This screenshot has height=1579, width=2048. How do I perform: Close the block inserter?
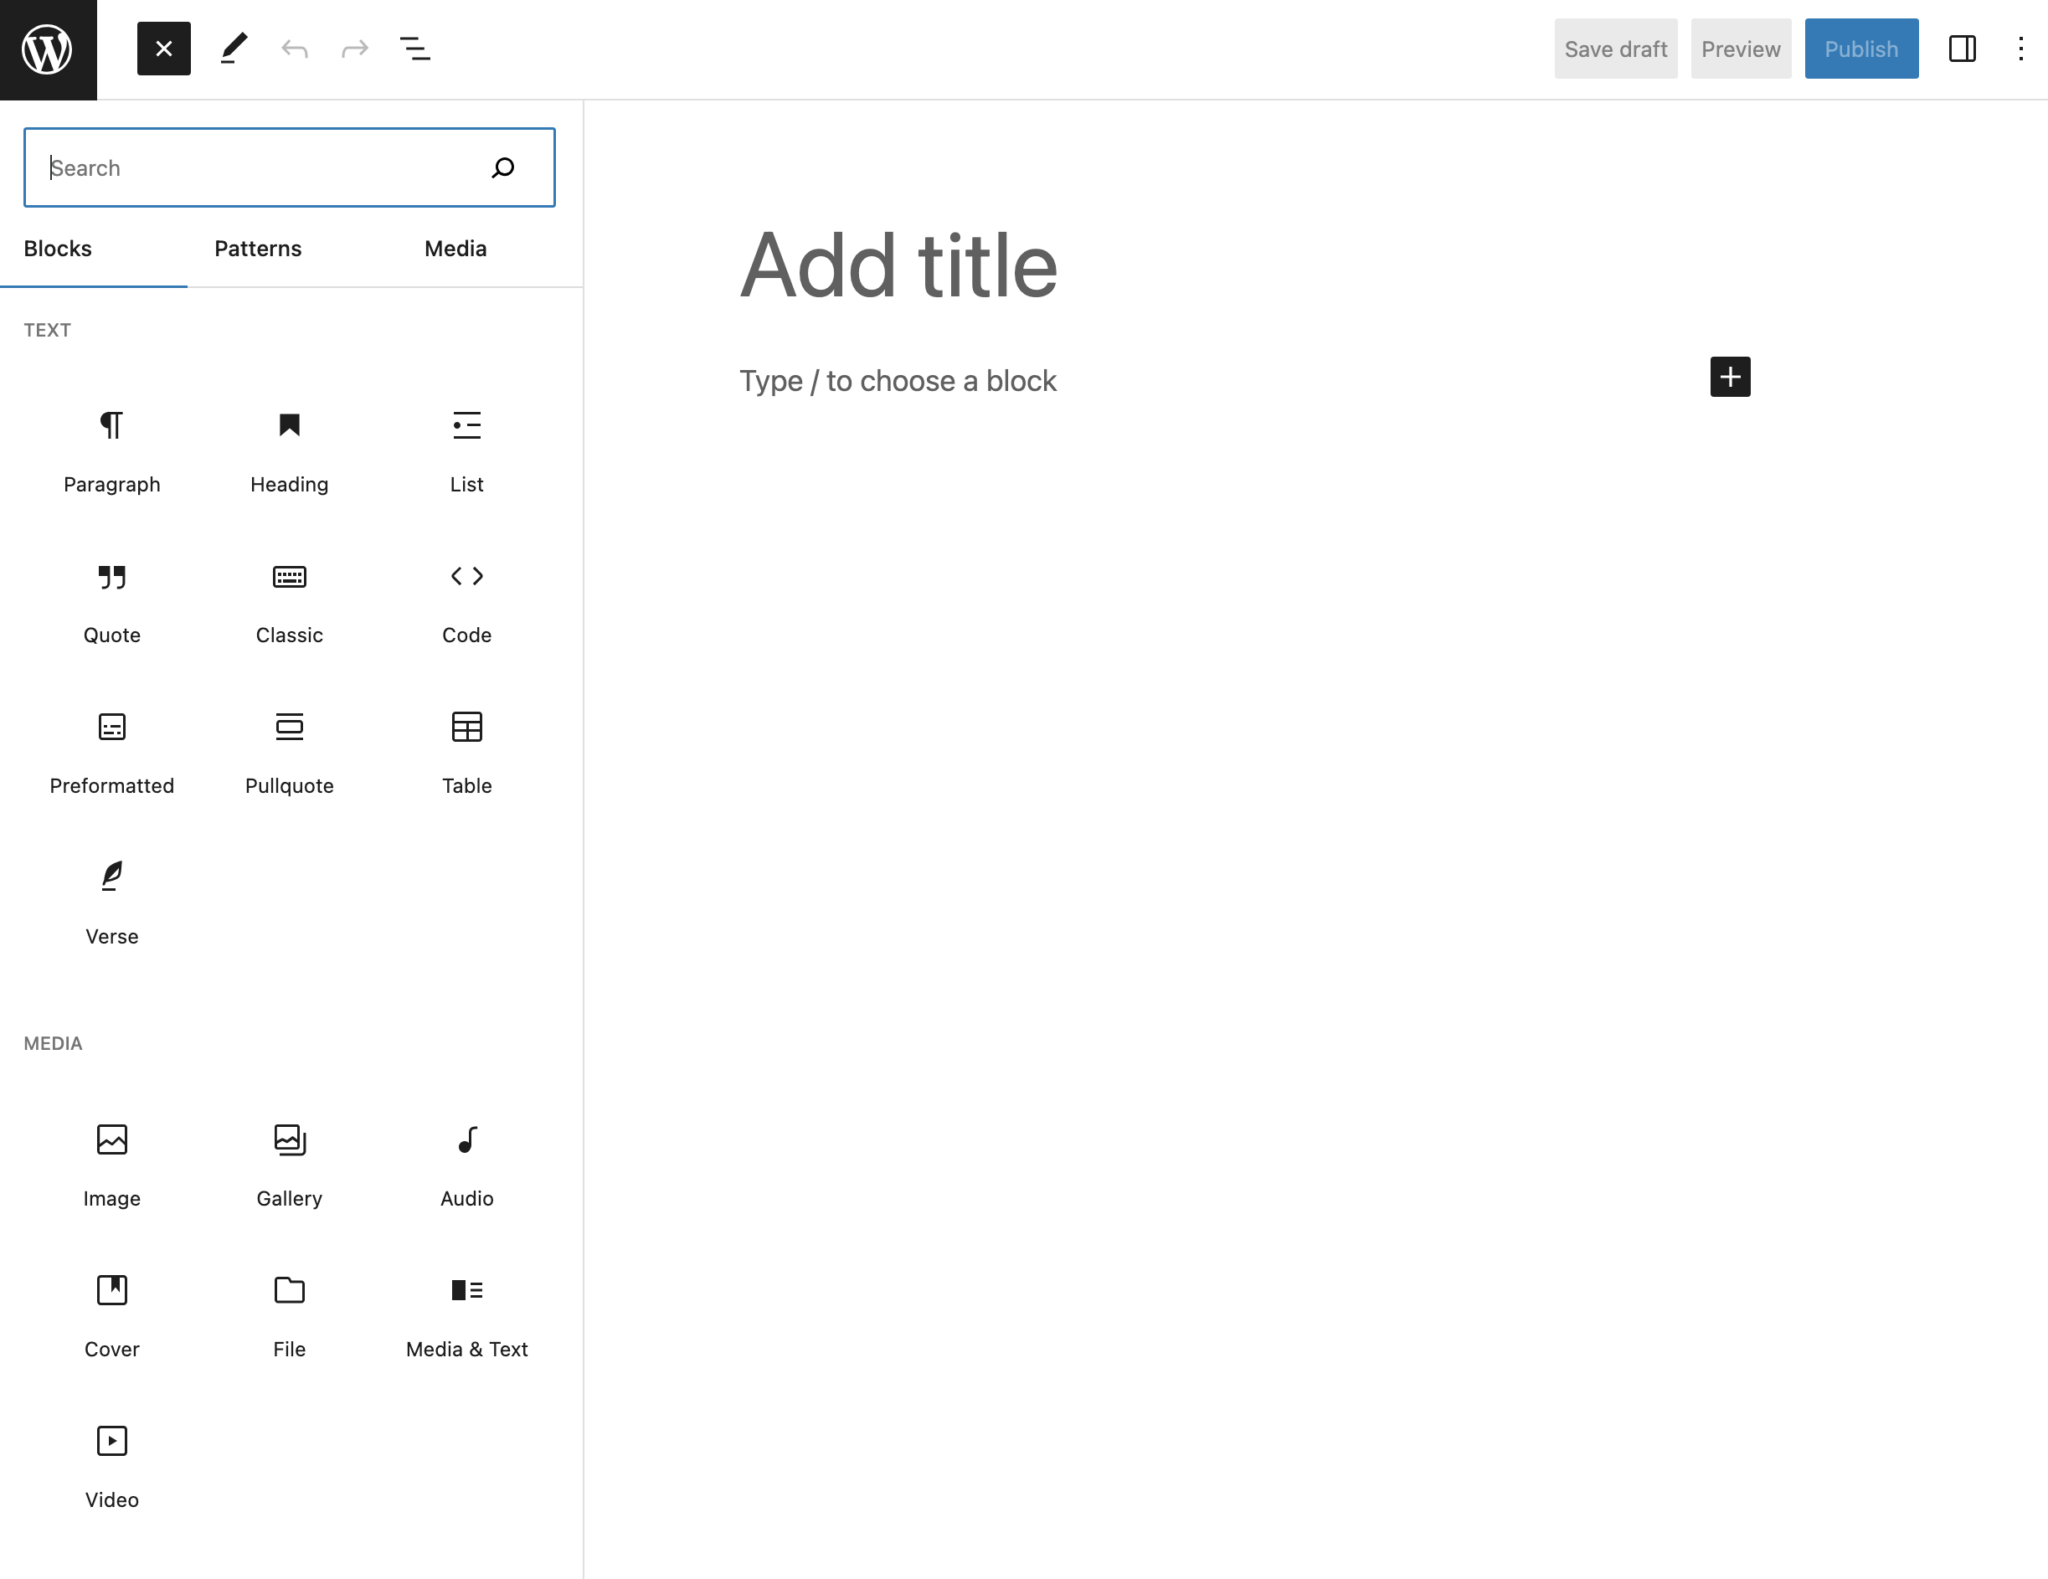coord(163,47)
